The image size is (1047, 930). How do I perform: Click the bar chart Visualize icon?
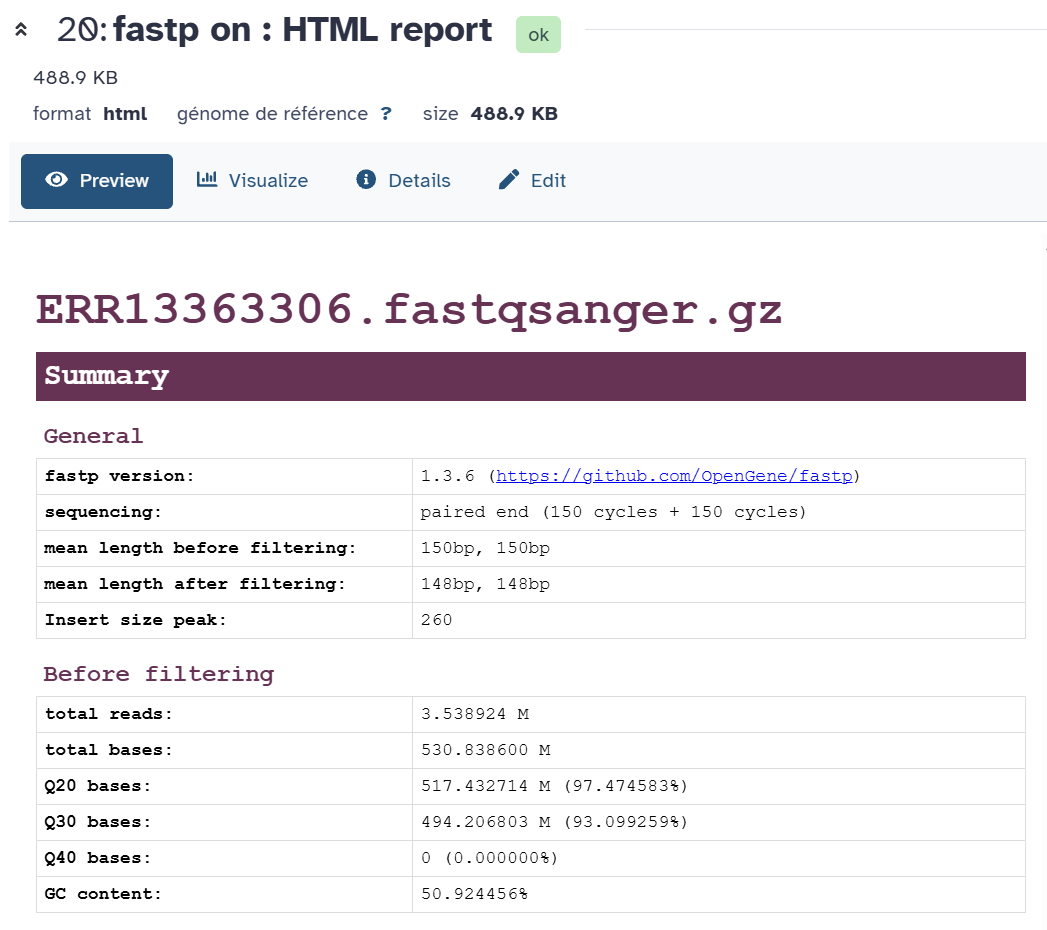(207, 179)
